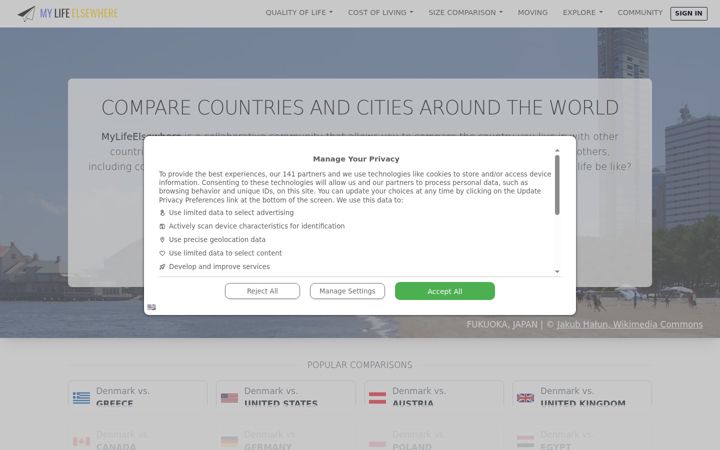Open the Community page
Viewport: 720px width, 450px height.
point(640,12)
